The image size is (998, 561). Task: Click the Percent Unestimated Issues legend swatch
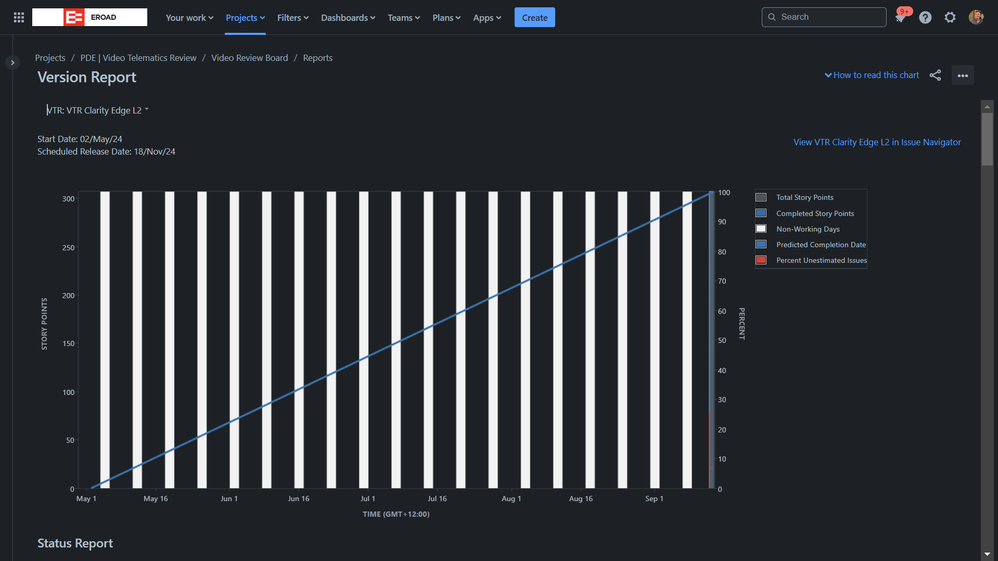[761, 260]
